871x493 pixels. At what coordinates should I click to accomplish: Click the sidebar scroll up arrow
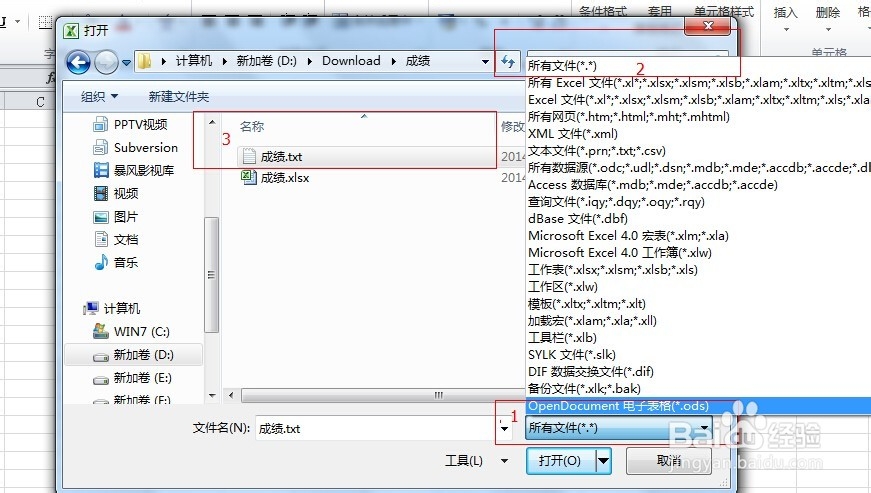click(x=212, y=122)
